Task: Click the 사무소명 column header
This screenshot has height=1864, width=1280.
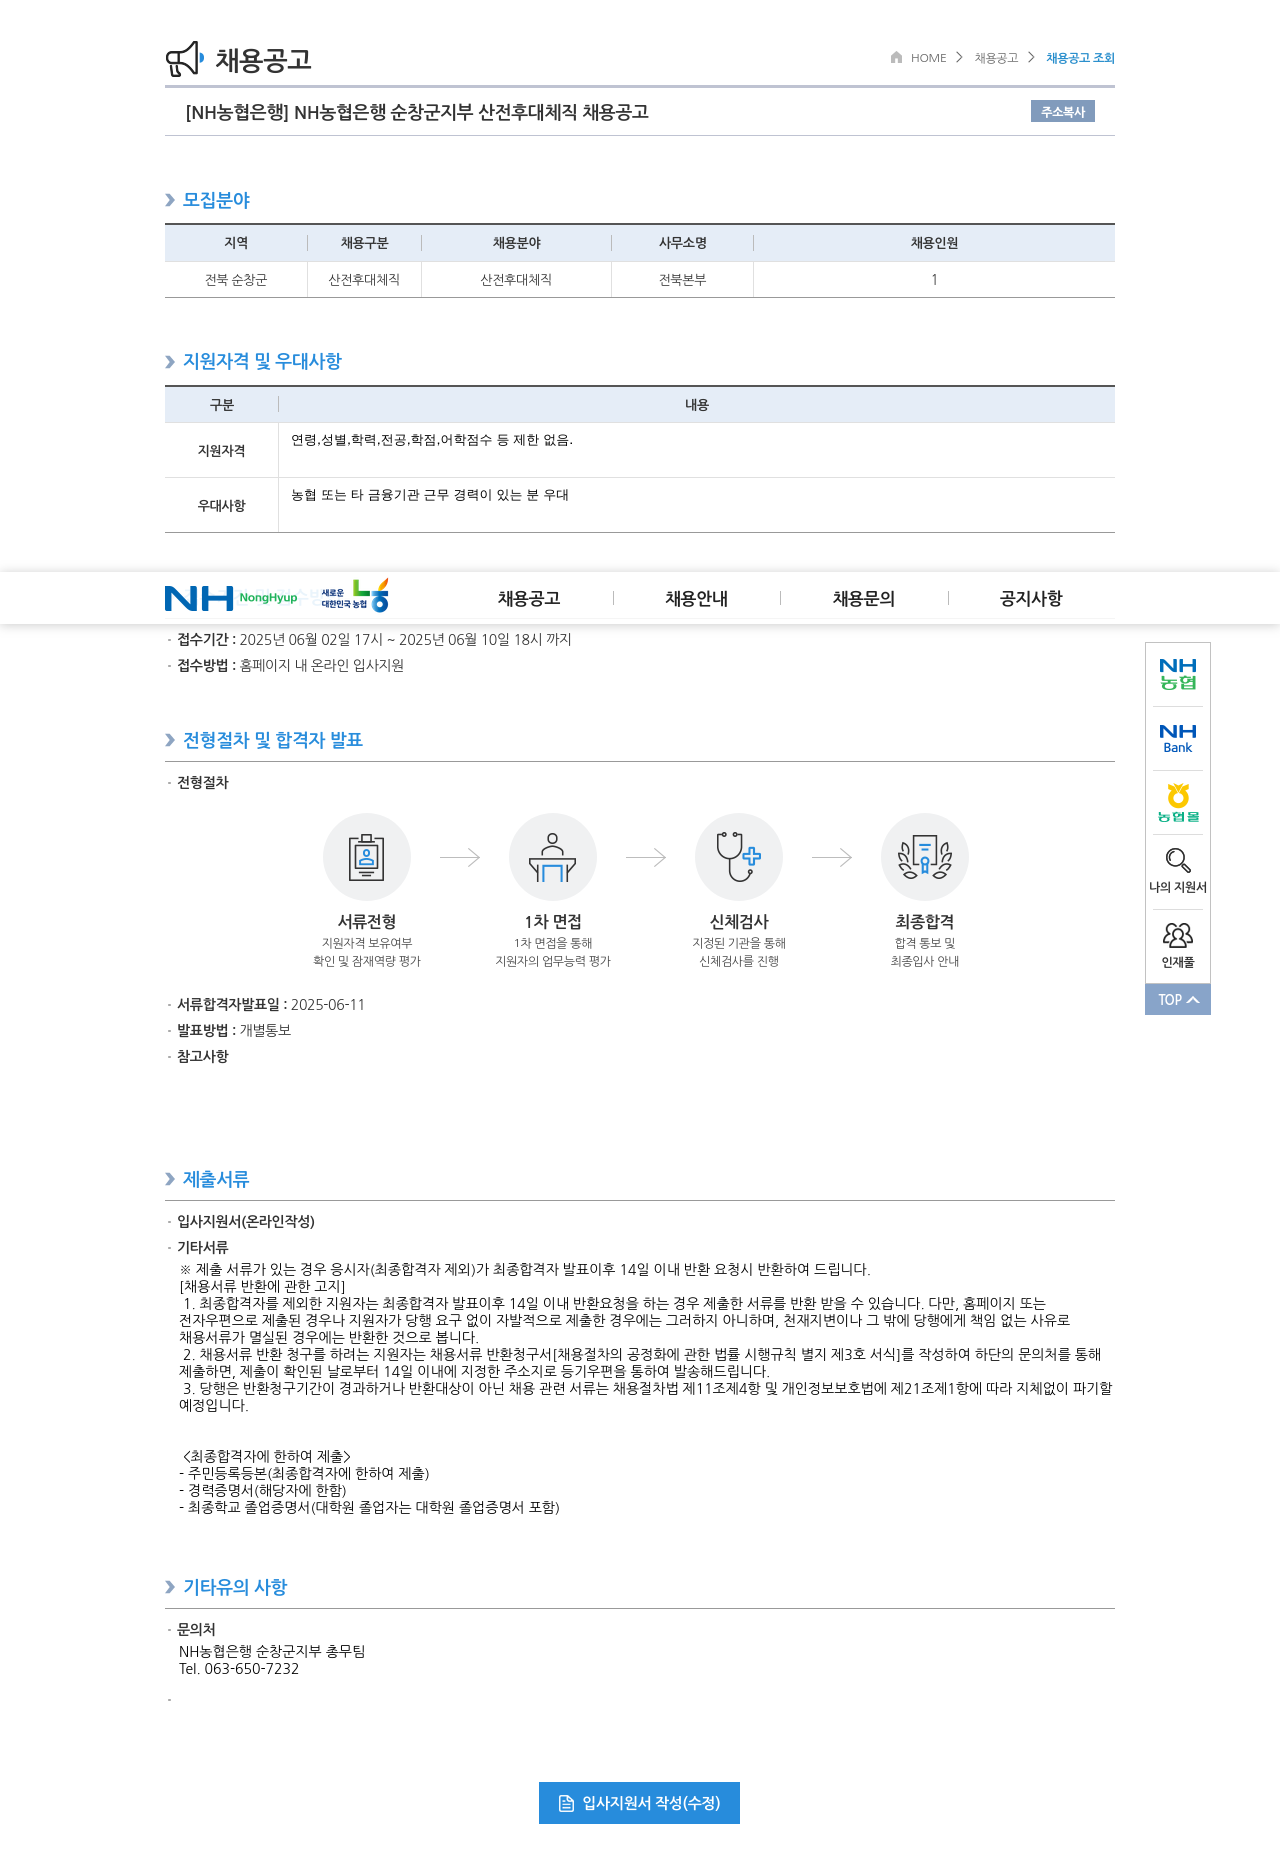Action: tap(682, 243)
